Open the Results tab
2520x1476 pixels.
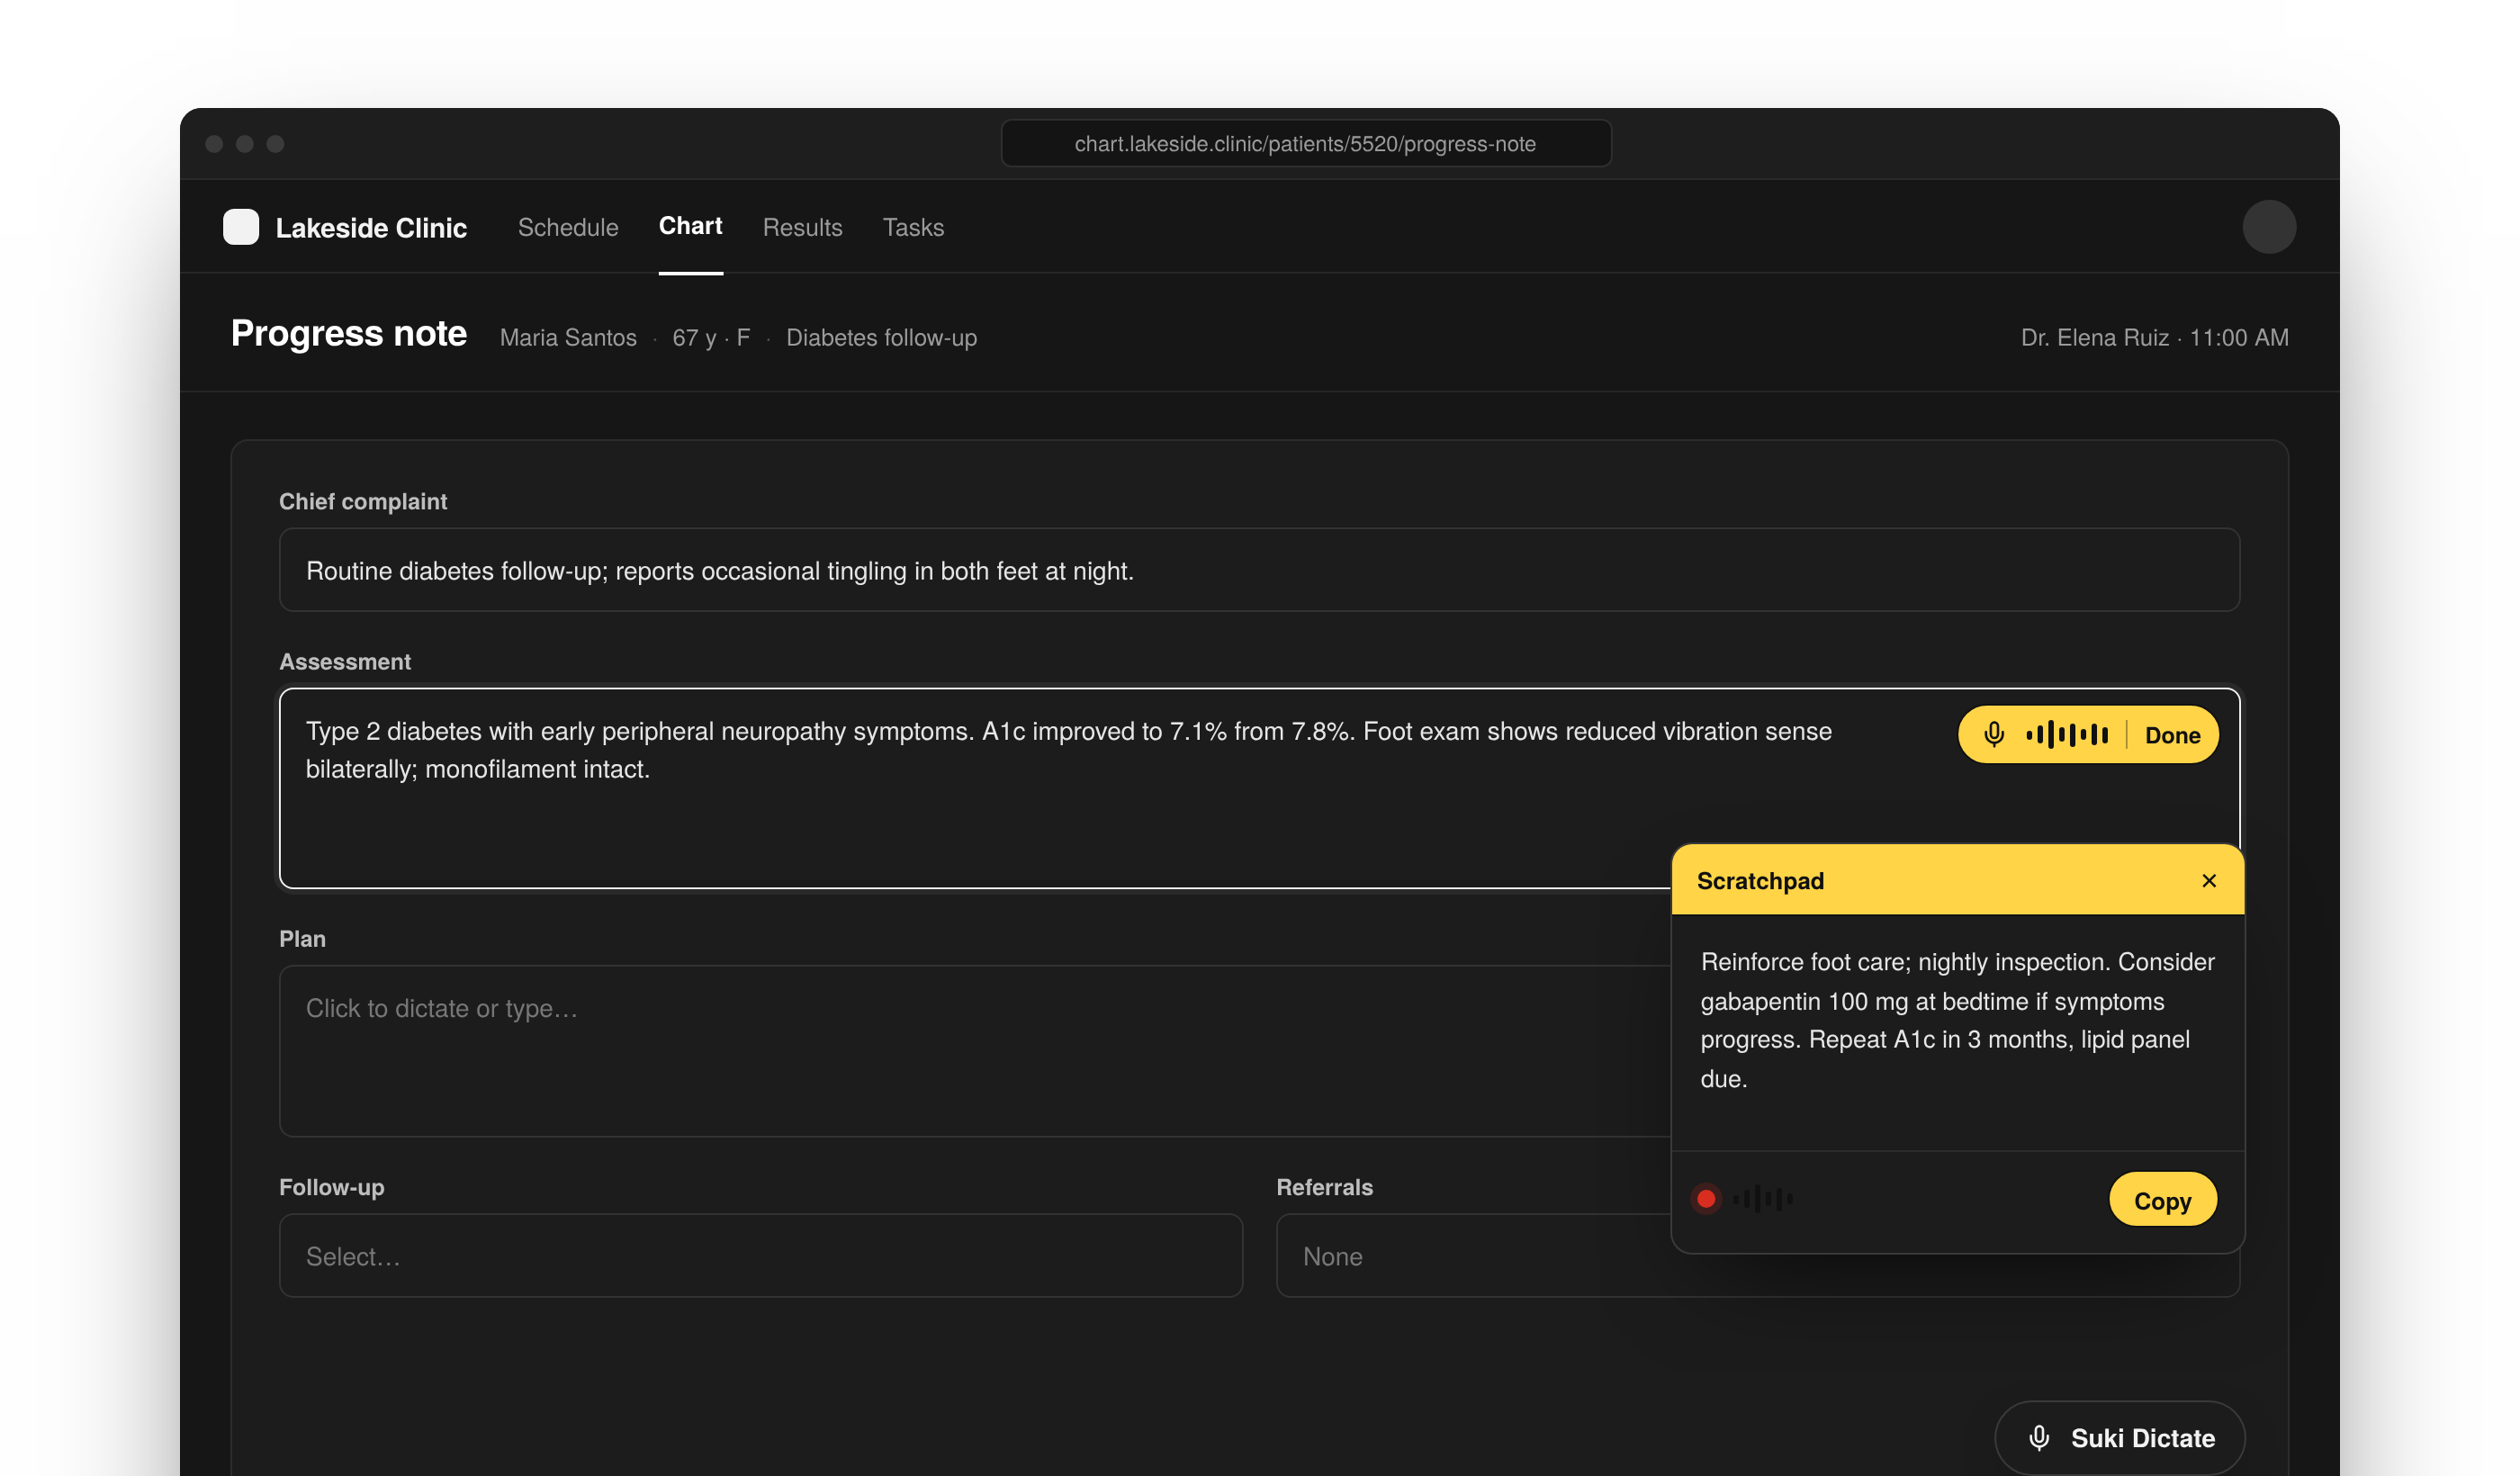802,227
